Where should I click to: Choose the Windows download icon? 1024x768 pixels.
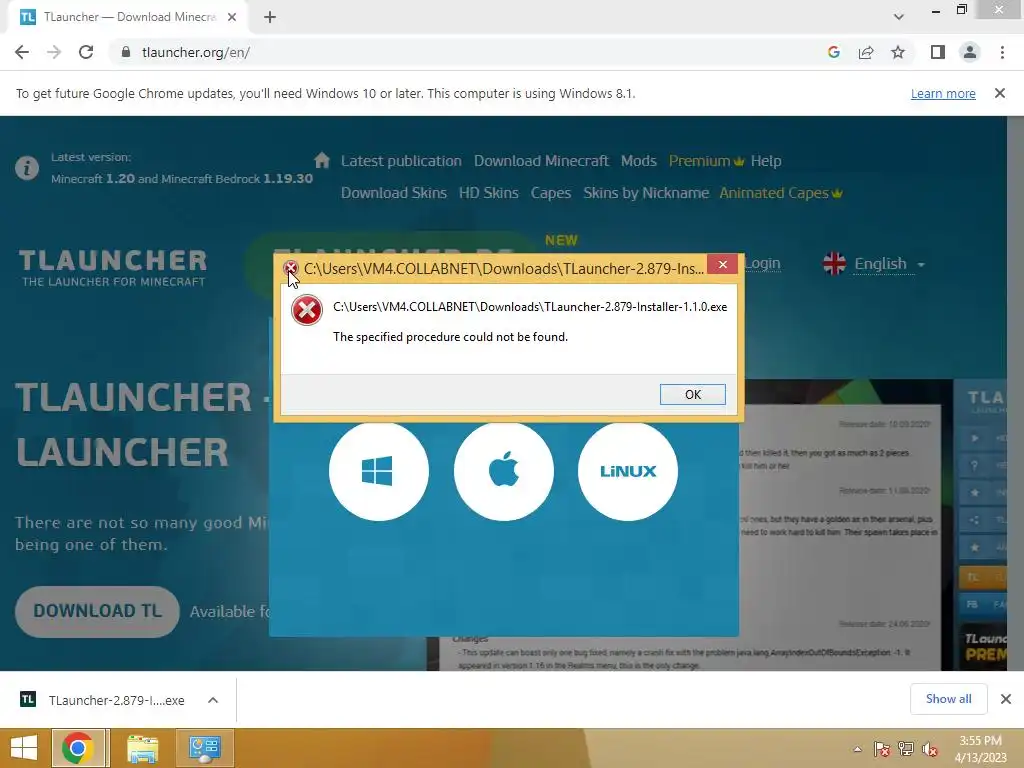pos(378,471)
